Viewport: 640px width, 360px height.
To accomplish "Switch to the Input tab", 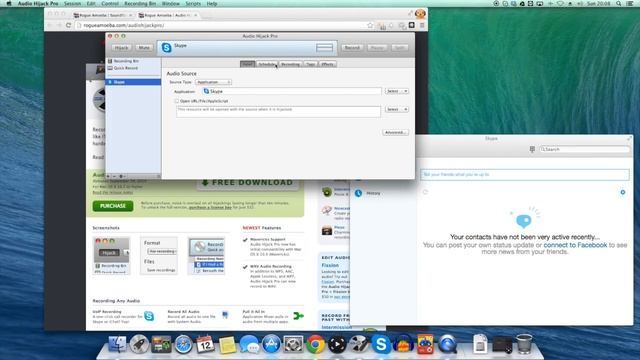I will (247, 64).
